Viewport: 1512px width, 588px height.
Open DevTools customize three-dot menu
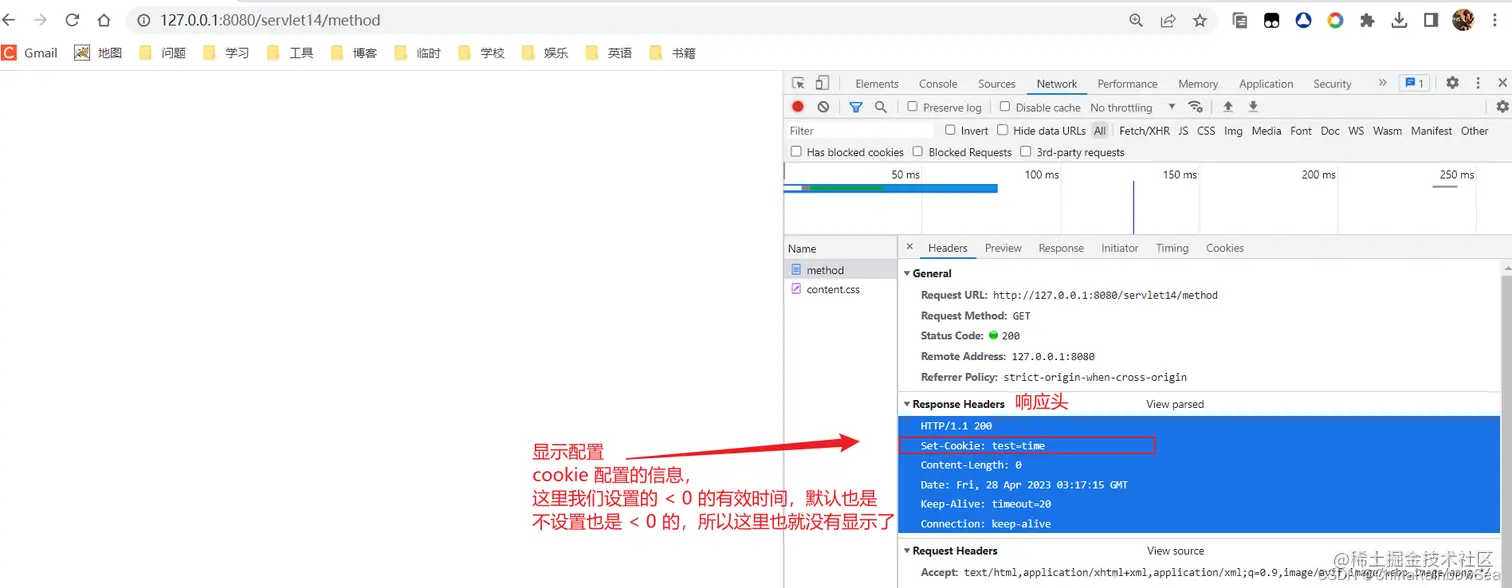(x=1478, y=83)
